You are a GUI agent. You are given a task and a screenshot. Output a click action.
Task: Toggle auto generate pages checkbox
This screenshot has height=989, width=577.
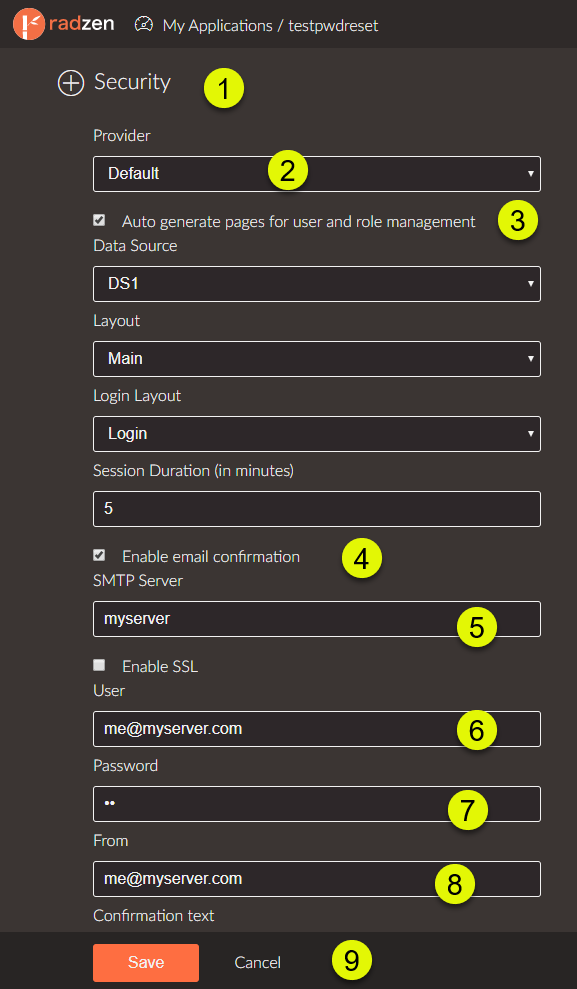click(99, 220)
